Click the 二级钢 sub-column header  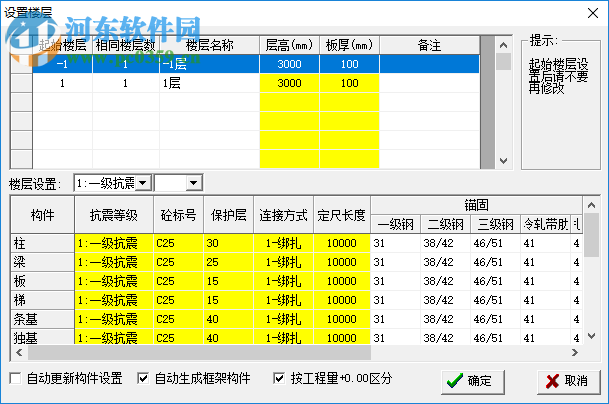coord(445,224)
